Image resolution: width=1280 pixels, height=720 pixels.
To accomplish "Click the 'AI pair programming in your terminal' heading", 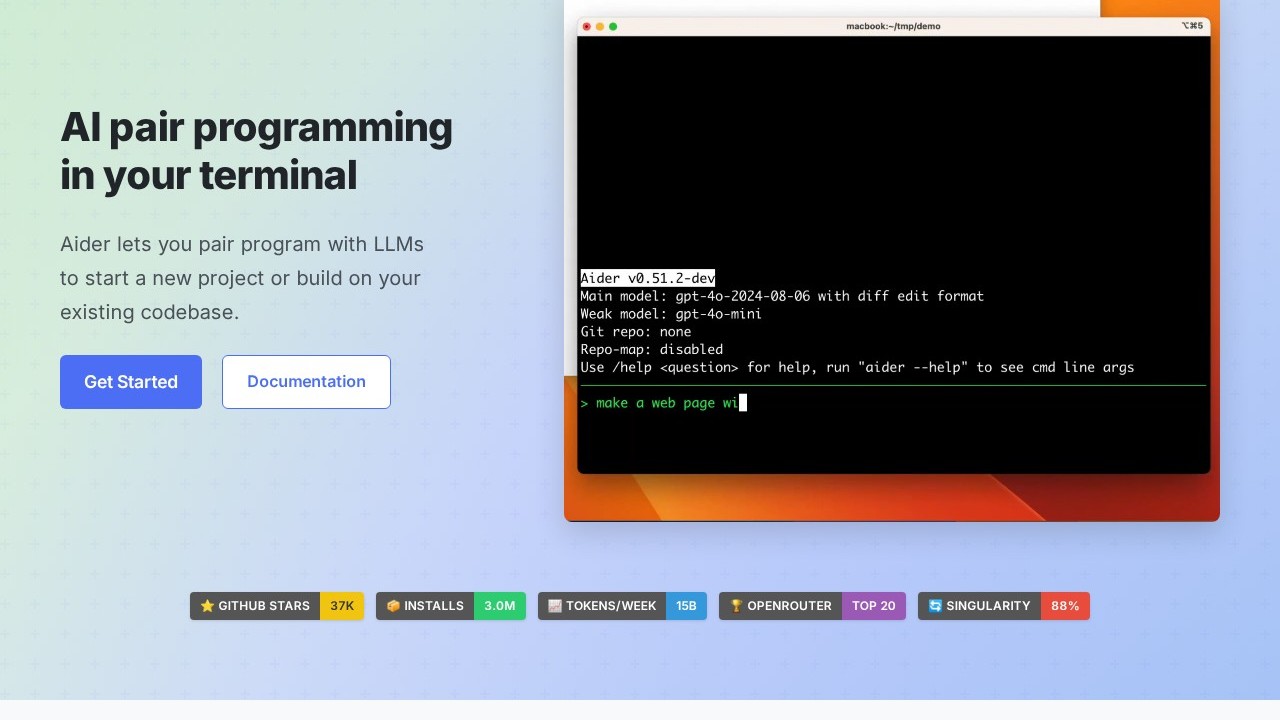I will [x=256, y=151].
